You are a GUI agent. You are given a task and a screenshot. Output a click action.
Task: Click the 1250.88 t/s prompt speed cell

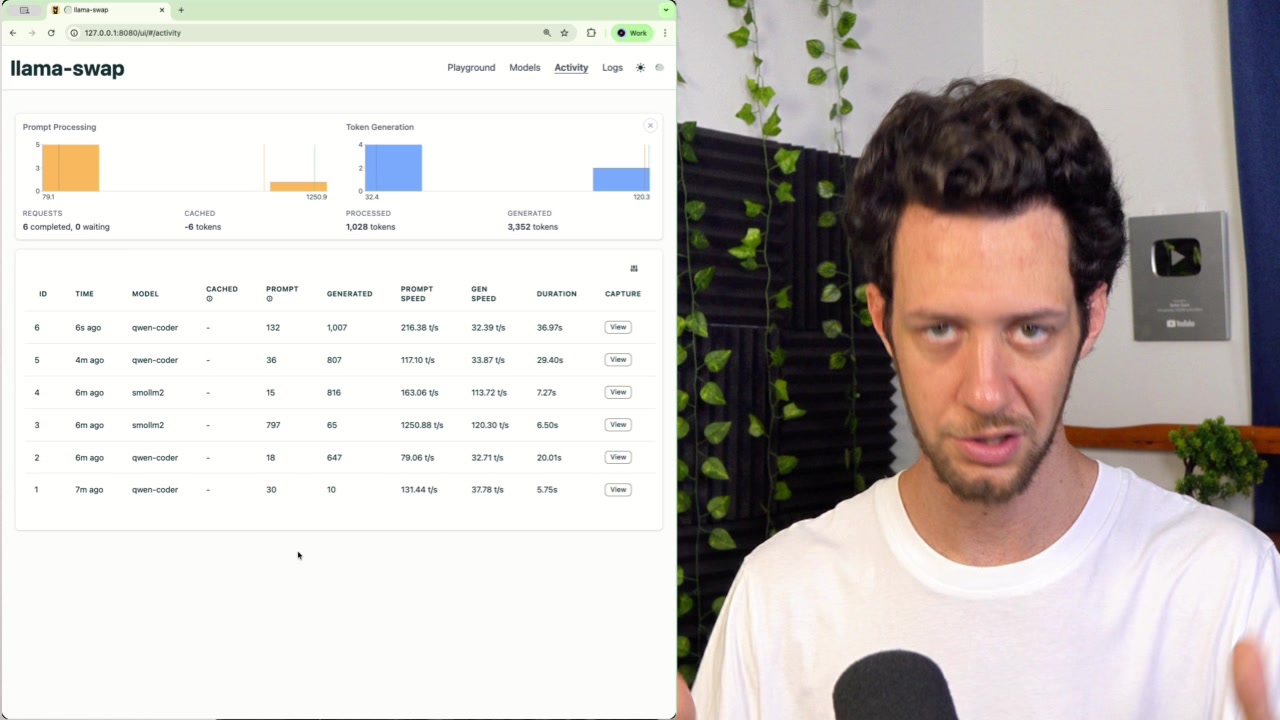click(422, 425)
